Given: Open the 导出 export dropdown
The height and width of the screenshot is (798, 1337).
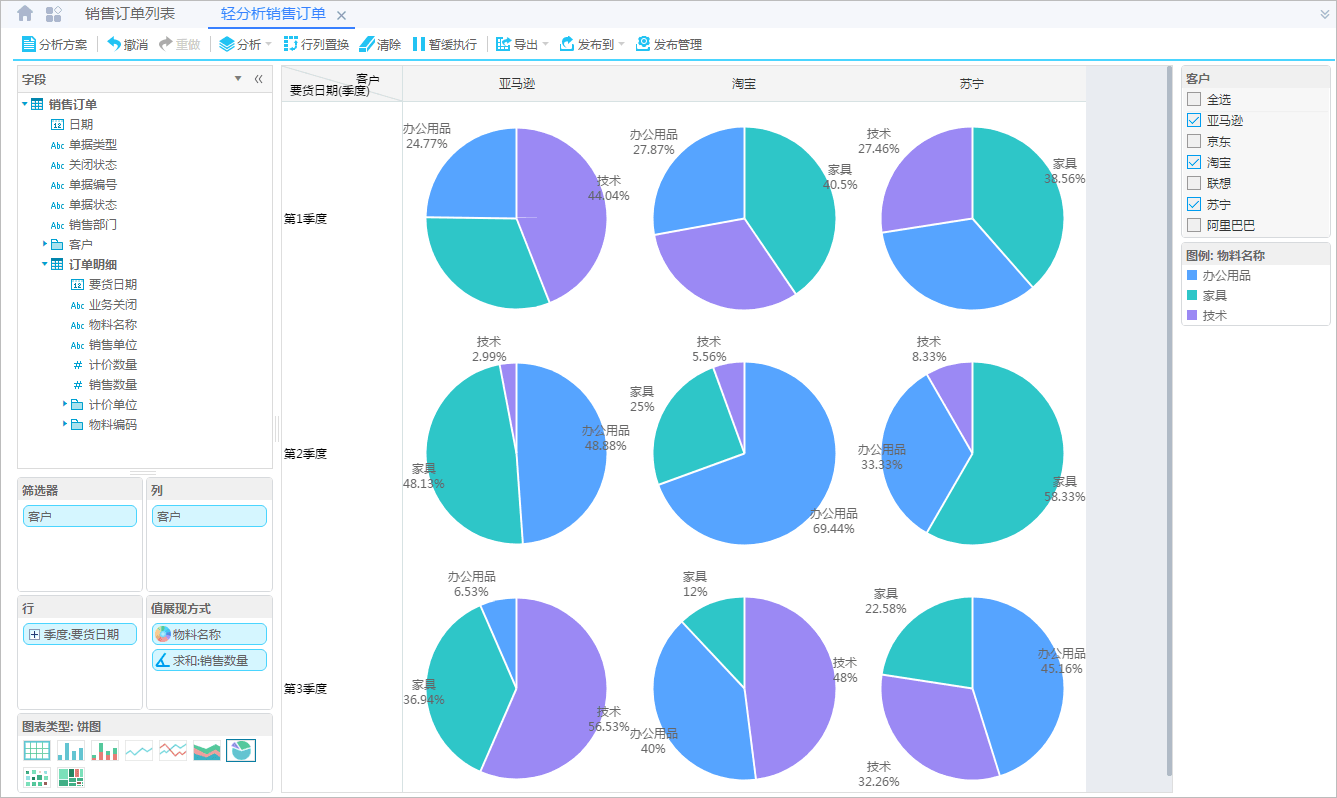Looking at the screenshot, I should pos(522,44).
